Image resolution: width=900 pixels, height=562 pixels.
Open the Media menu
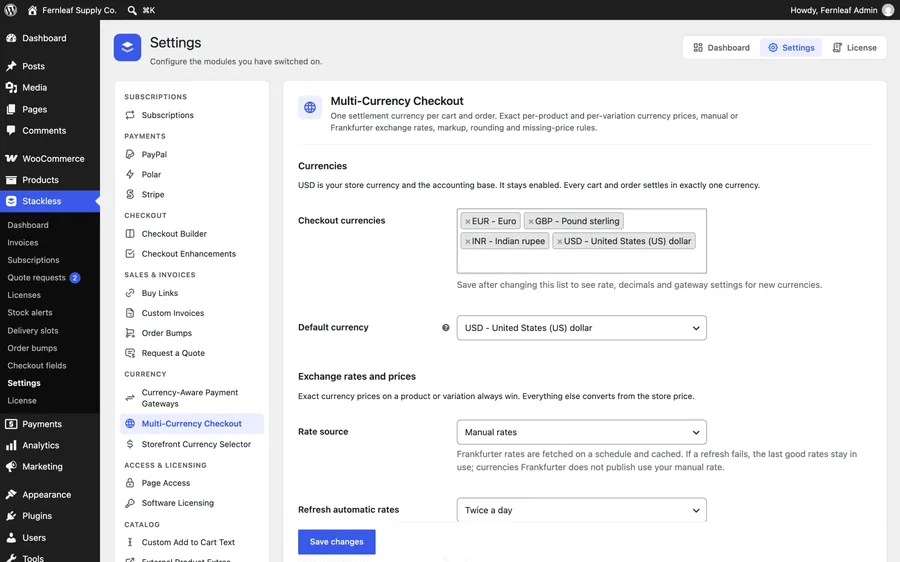[x=50, y=87]
